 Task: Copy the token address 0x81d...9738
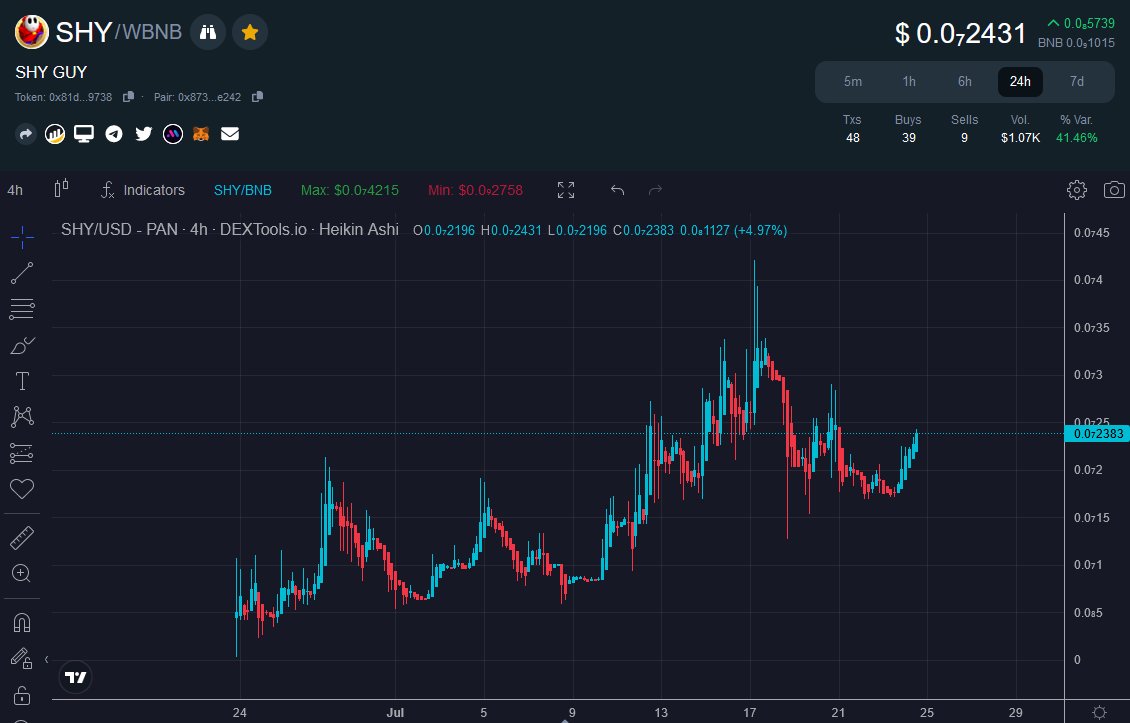click(x=128, y=97)
